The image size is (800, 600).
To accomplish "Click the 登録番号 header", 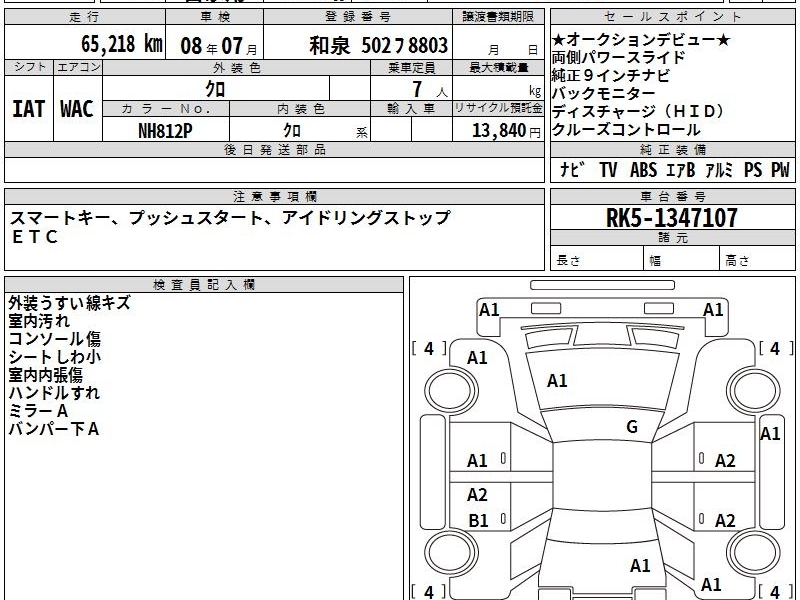I will (358, 17).
